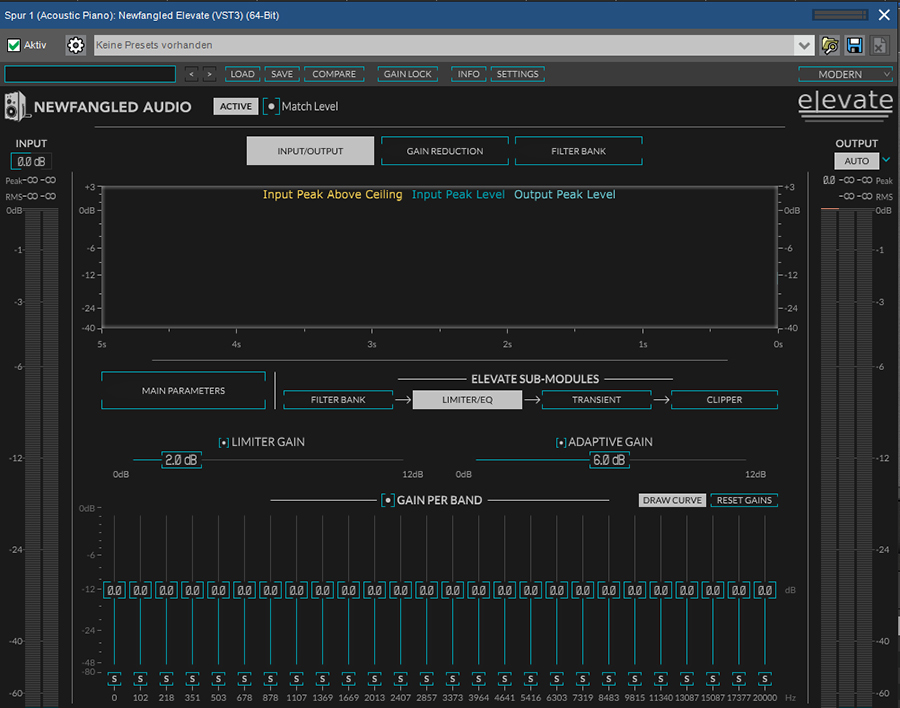Image resolution: width=900 pixels, height=708 pixels.
Task: Expand the output AUTO chevron
Action: [886, 160]
